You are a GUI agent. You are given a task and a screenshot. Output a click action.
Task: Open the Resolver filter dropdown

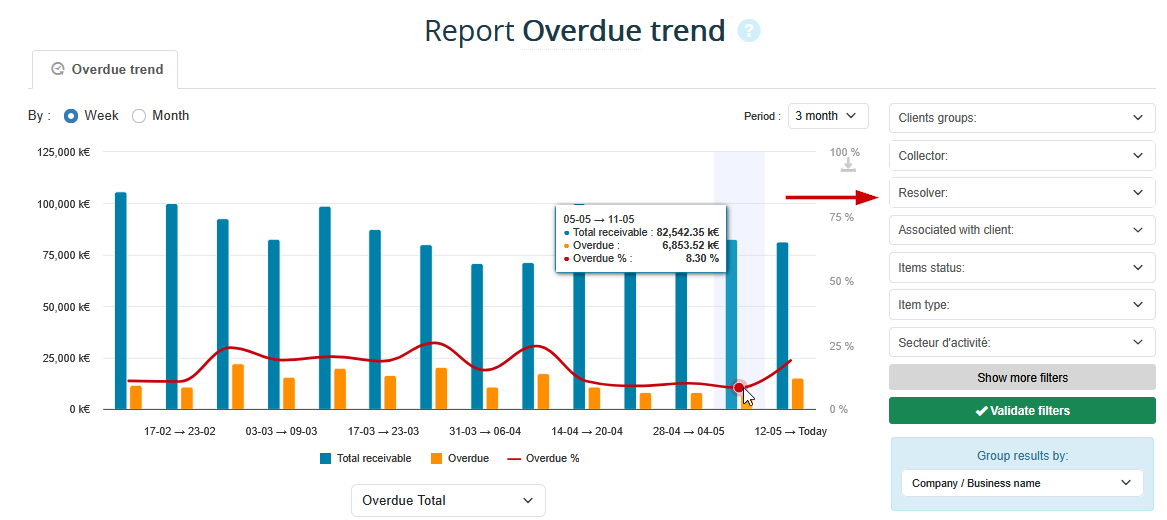pyautogui.click(x=1021, y=193)
